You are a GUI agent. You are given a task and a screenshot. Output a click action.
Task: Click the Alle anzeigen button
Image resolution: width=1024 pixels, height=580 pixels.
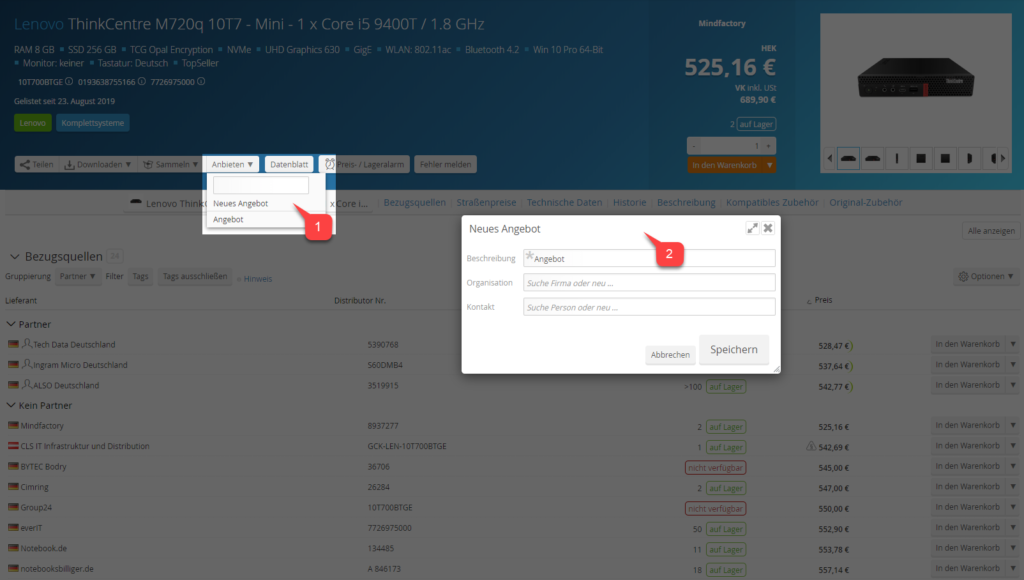tap(991, 231)
